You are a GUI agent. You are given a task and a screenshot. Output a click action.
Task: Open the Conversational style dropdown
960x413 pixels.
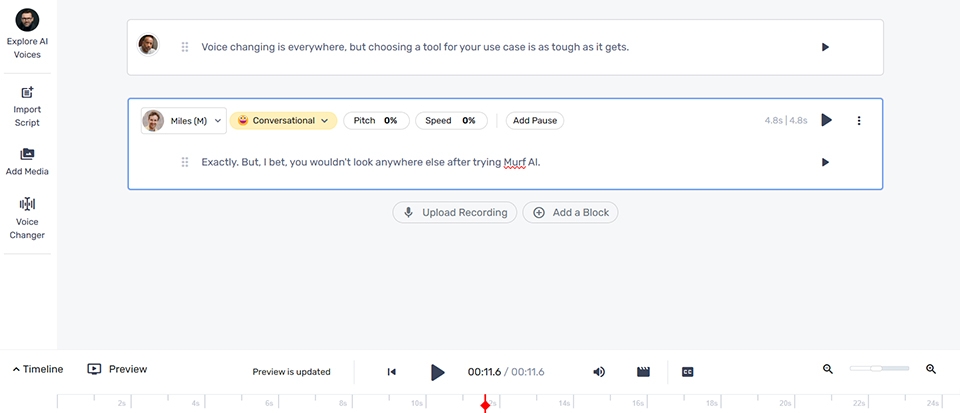click(283, 121)
